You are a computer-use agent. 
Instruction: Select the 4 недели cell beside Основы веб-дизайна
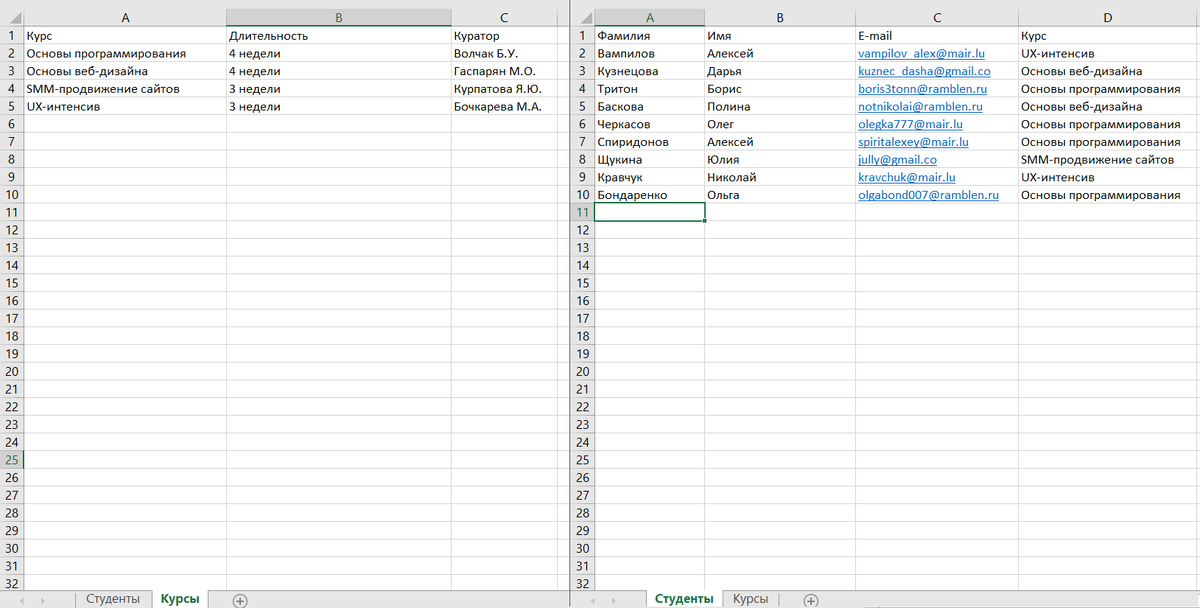[339, 71]
